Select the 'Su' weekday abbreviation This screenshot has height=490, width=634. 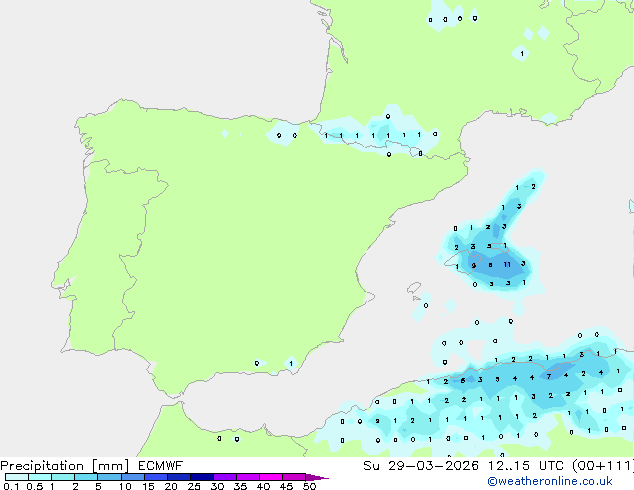click(x=371, y=466)
